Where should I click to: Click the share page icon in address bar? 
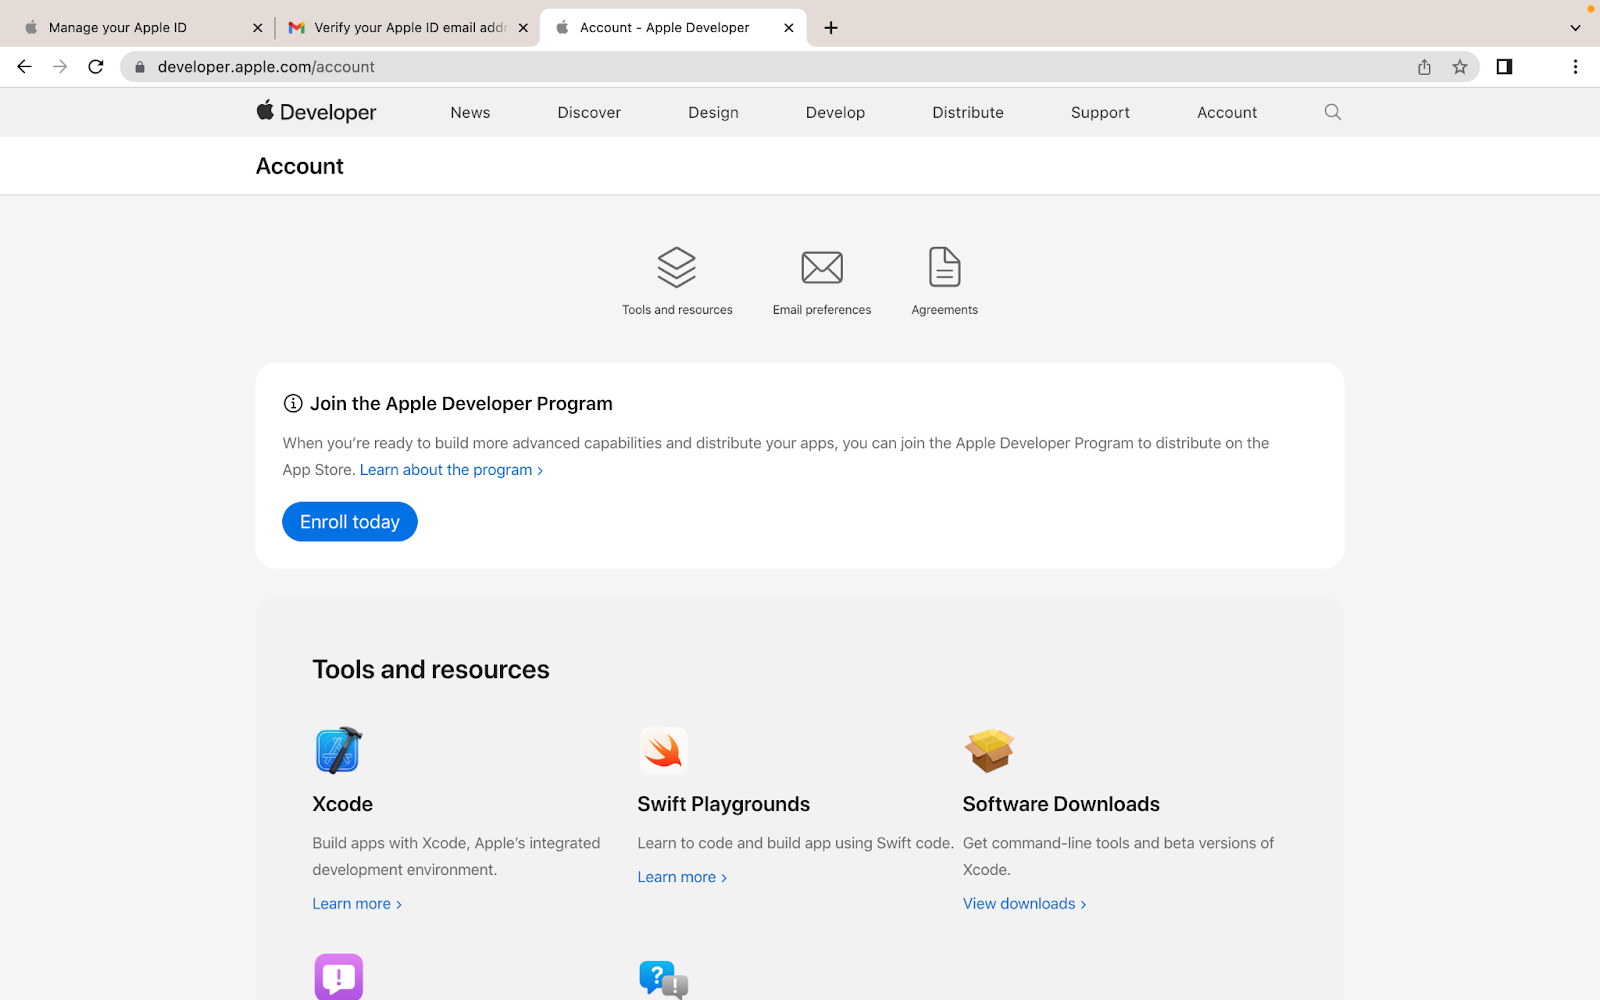click(x=1424, y=67)
